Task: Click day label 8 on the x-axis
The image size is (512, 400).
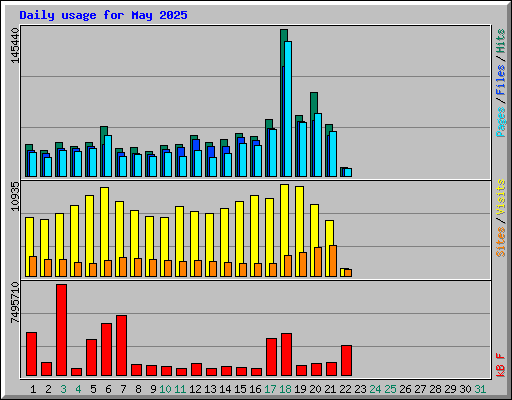Action: pos(138,389)
